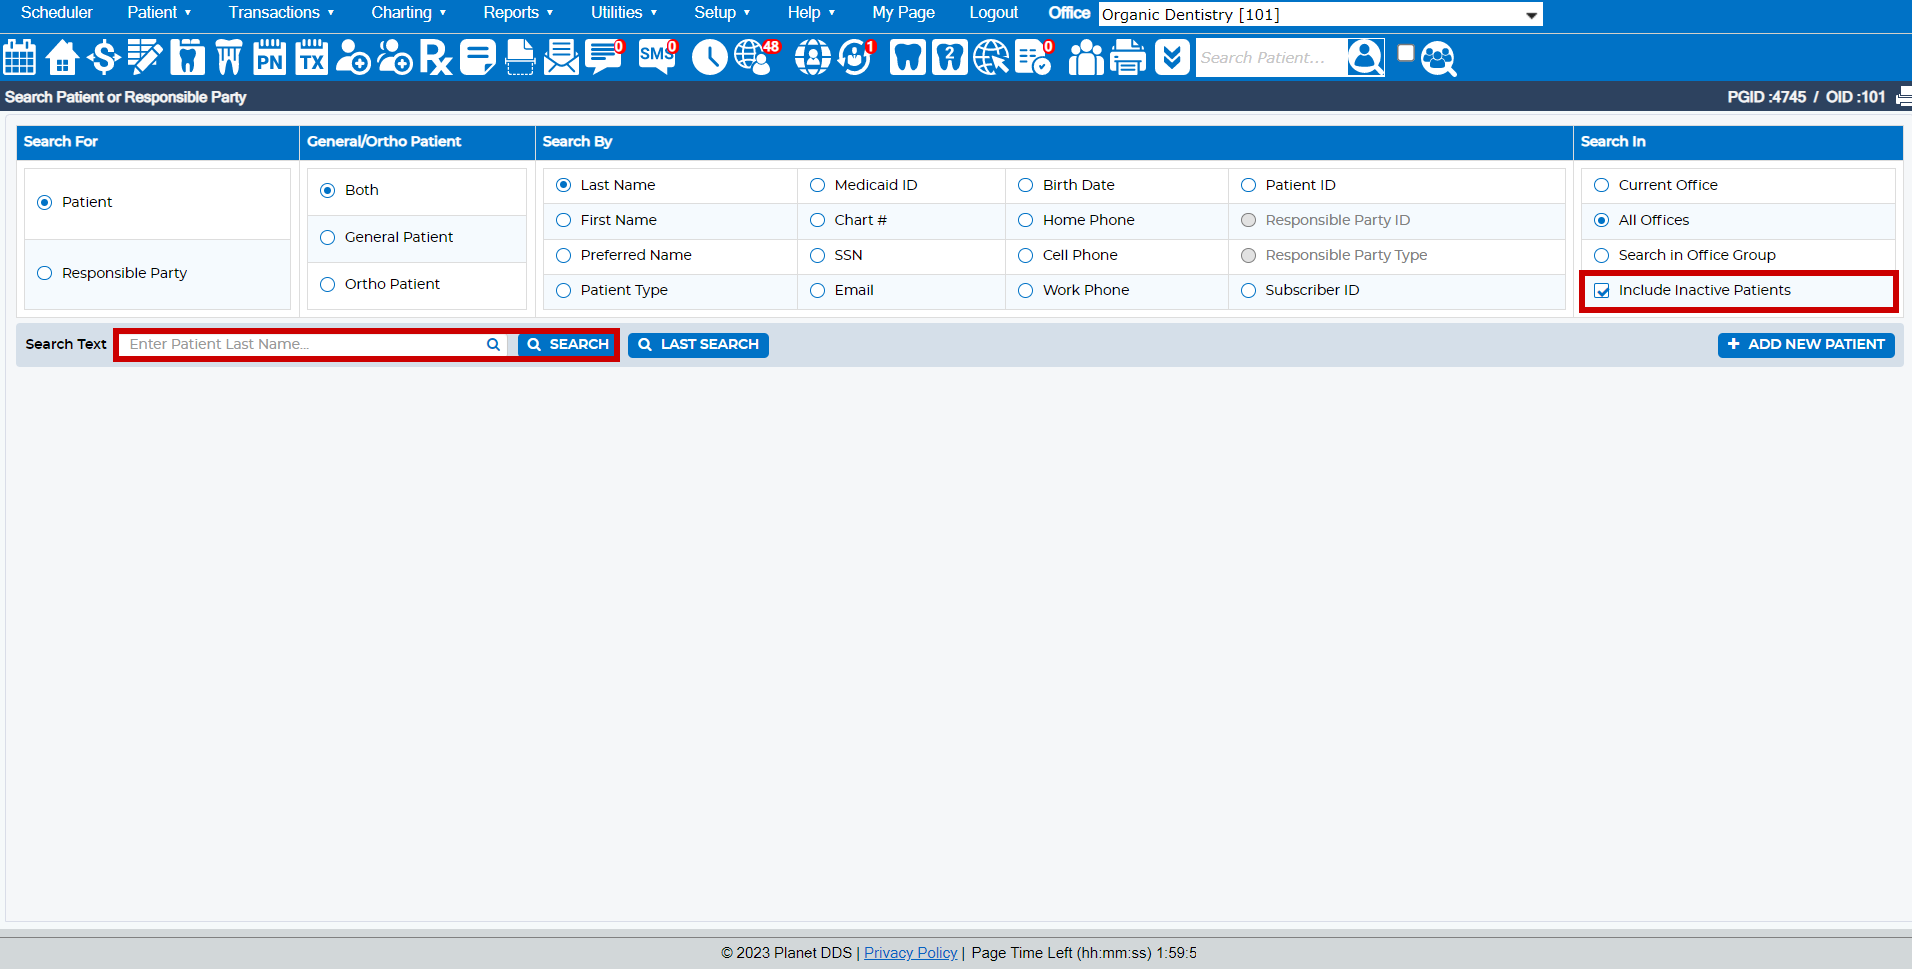Click the document scan icon
The width and height of the screenshot is (1912, 969).
coord(520,57)
